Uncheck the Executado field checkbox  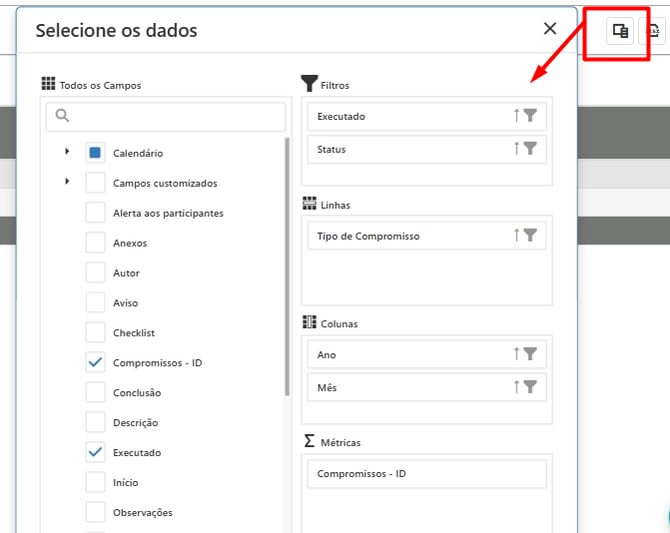pyautogui.click(x=95, y=453)
